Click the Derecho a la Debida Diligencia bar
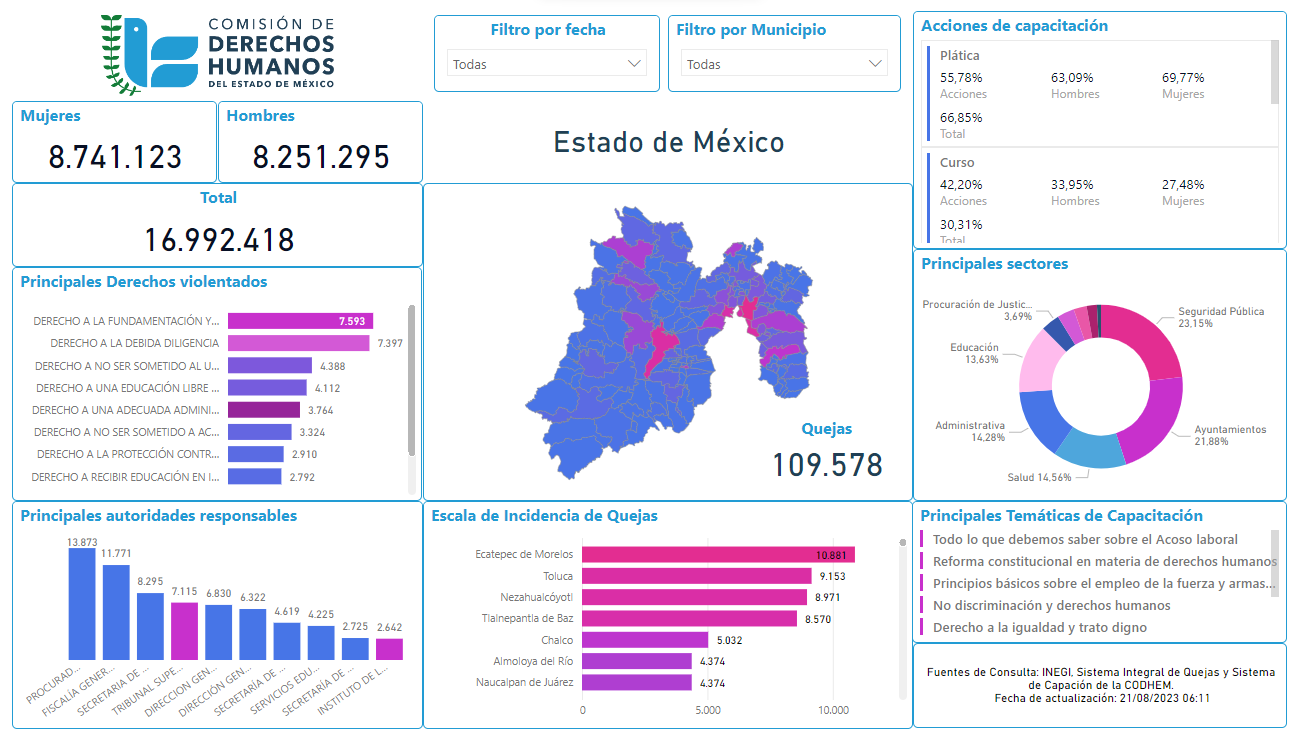Image resolution: width=1299 pixels, height=736 pixels. pyautogui.click(x=298, y=343)
